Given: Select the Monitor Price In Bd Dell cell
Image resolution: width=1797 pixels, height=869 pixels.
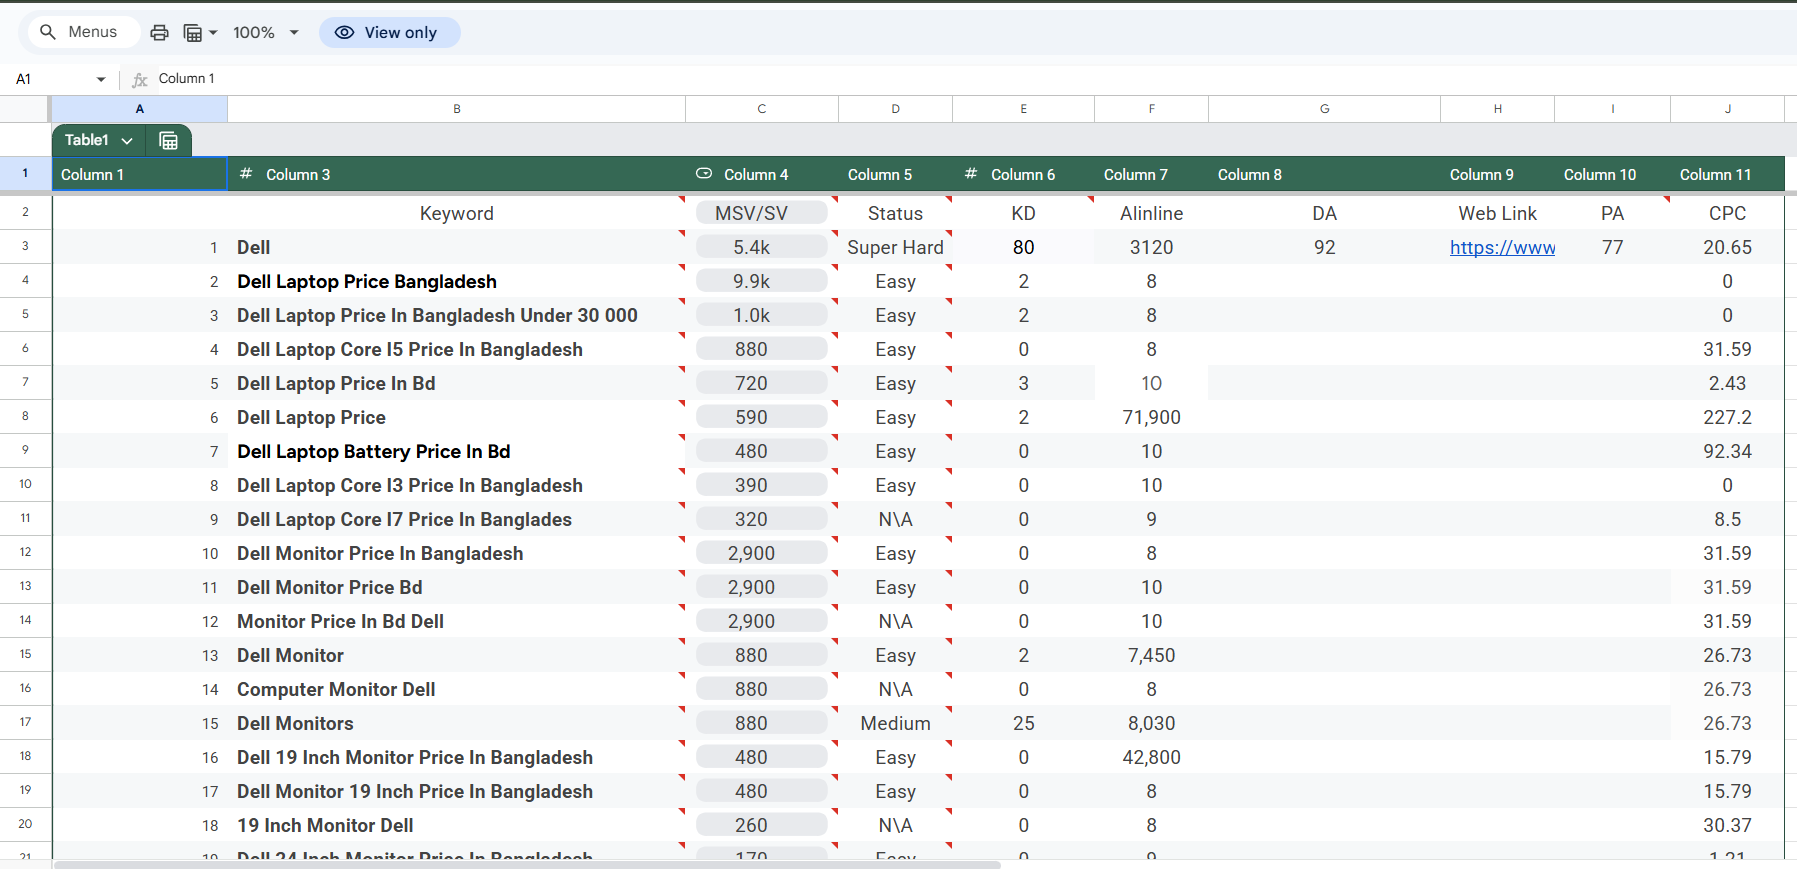Looking at the screenshot, I should coord(457,621).
